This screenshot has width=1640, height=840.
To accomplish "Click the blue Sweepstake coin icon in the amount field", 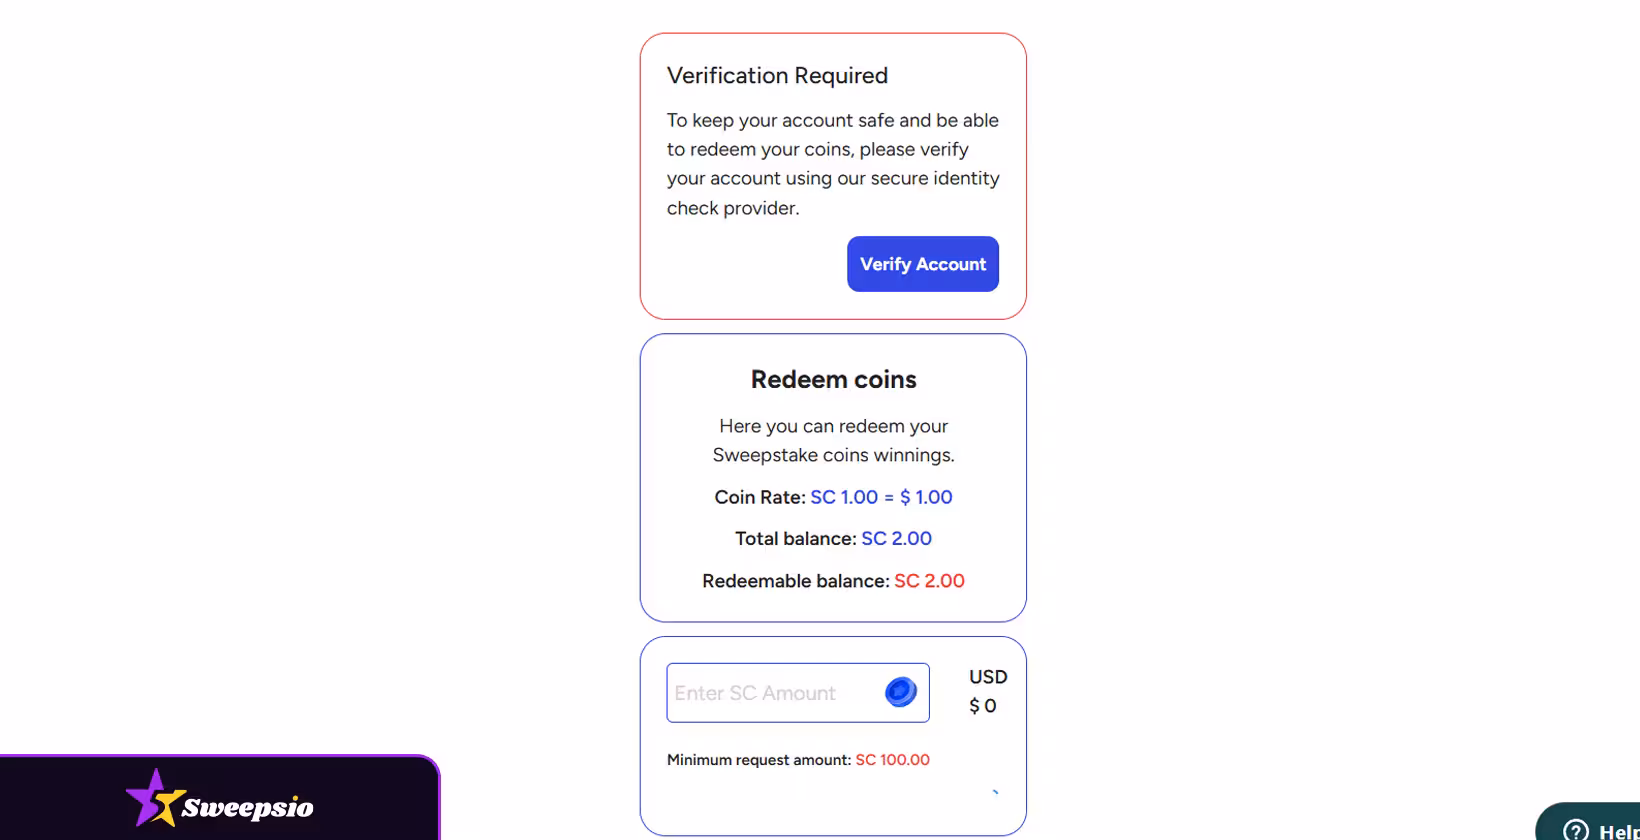I will coord(901,692).
